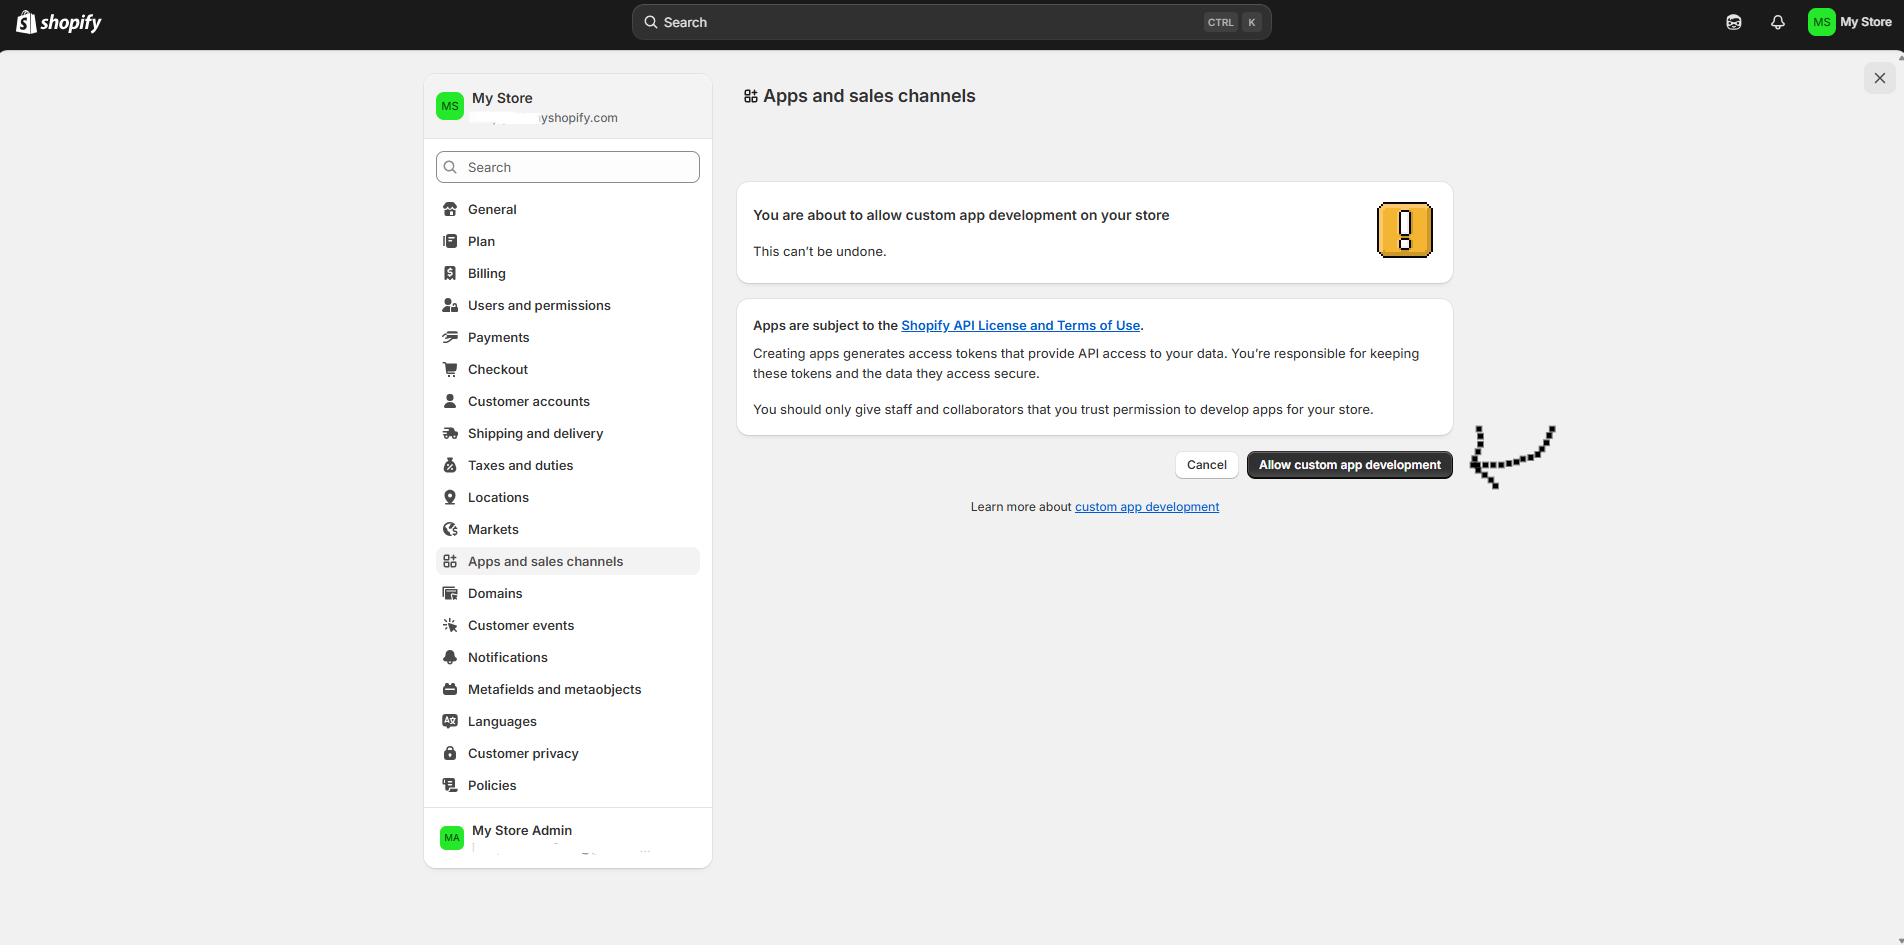Click the Policies icon

(450, 785)
